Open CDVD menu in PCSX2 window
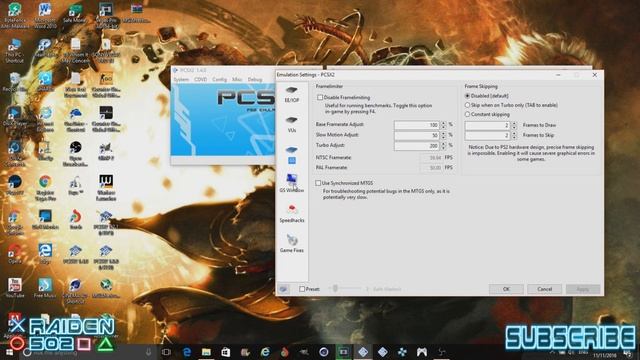640x360 pixels. click(x=200, y=80)
